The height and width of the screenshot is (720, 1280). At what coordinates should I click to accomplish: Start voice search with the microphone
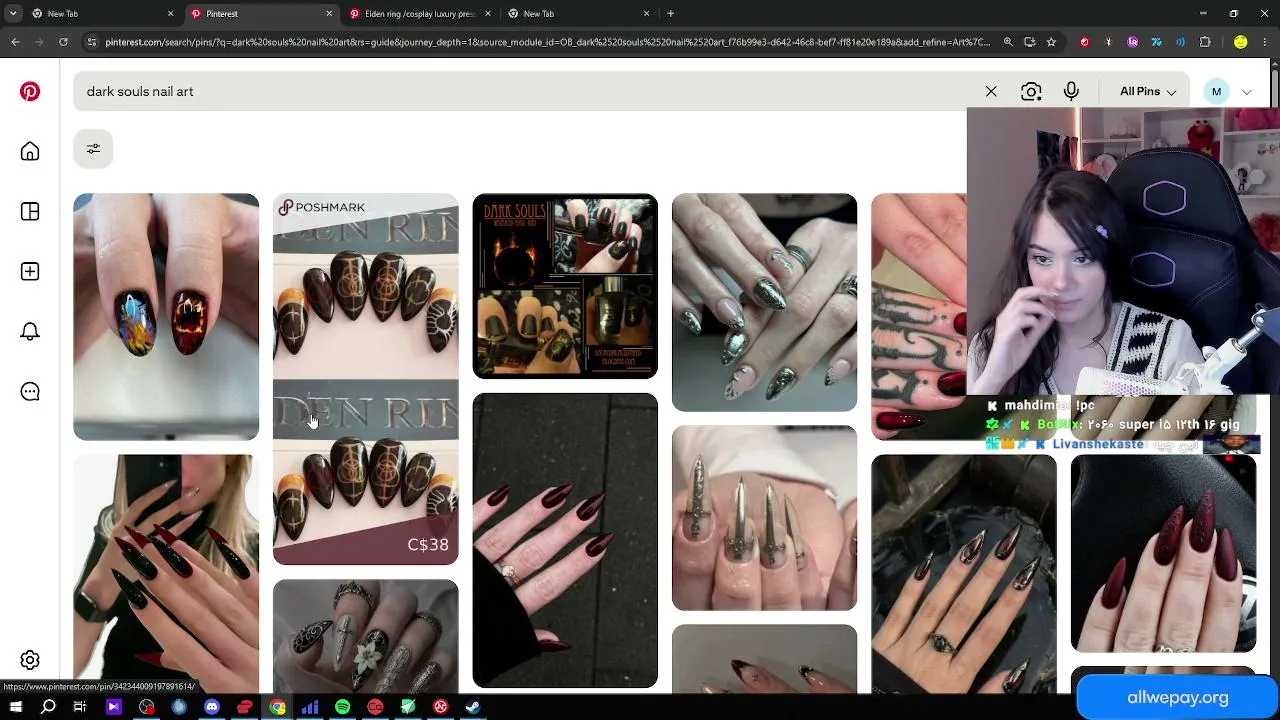1071,91
